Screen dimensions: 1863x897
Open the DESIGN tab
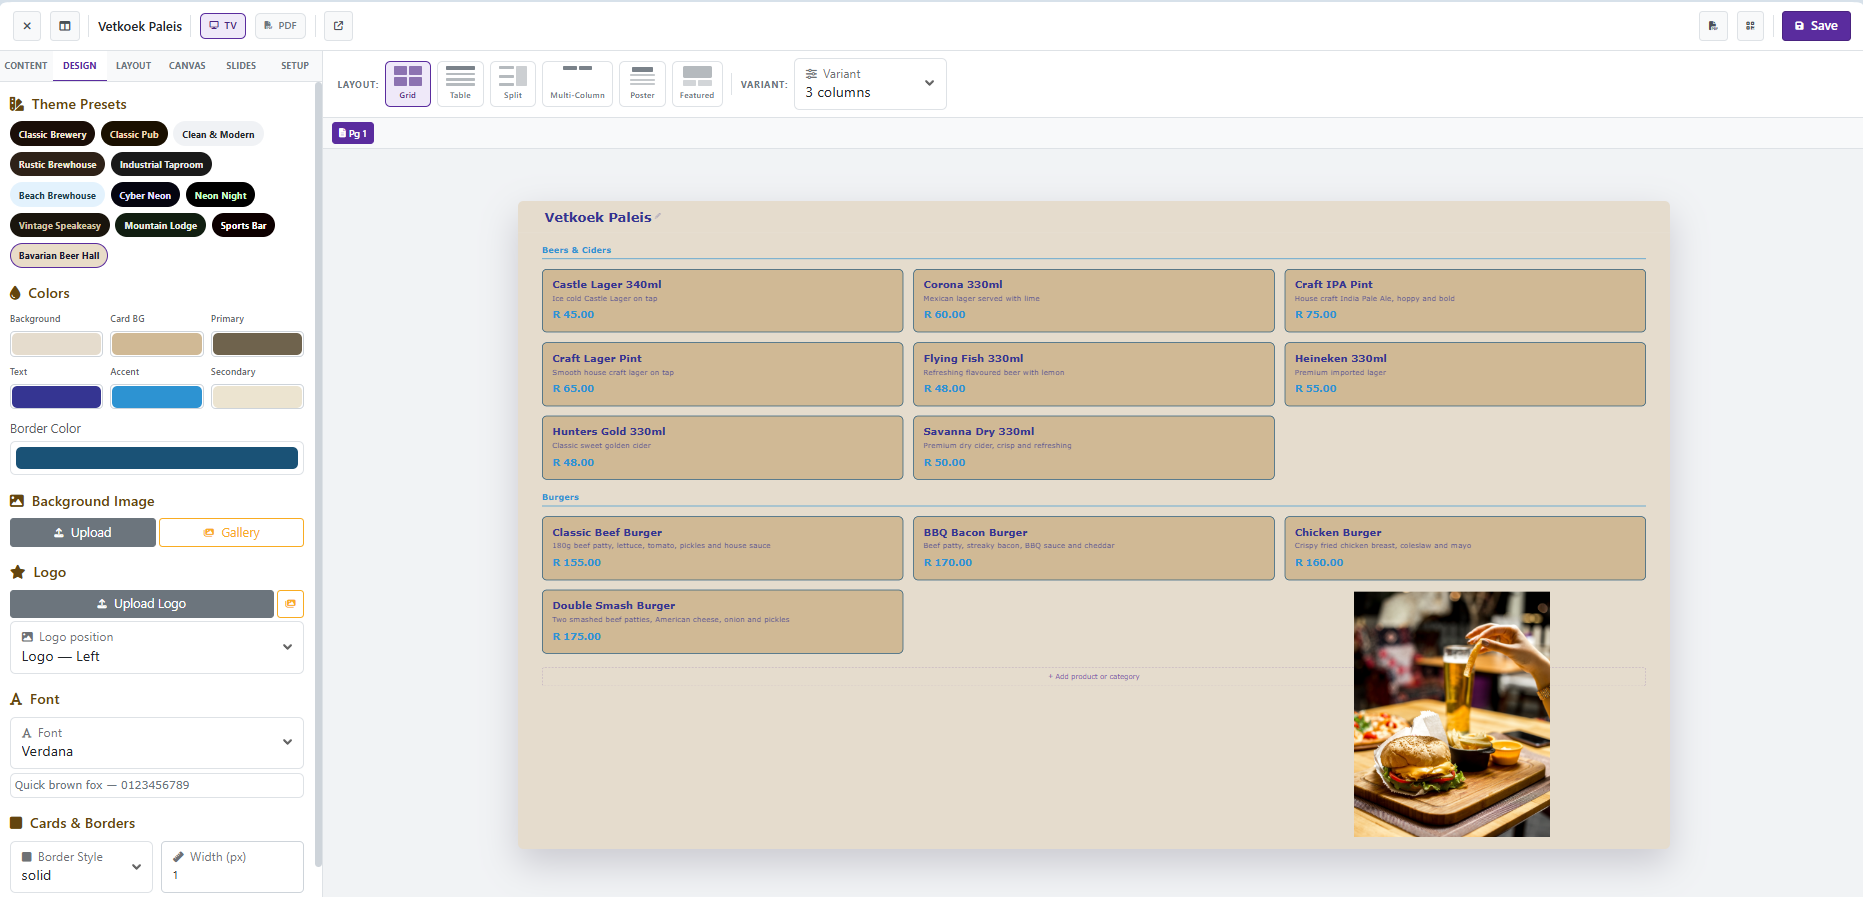(80, 66)
